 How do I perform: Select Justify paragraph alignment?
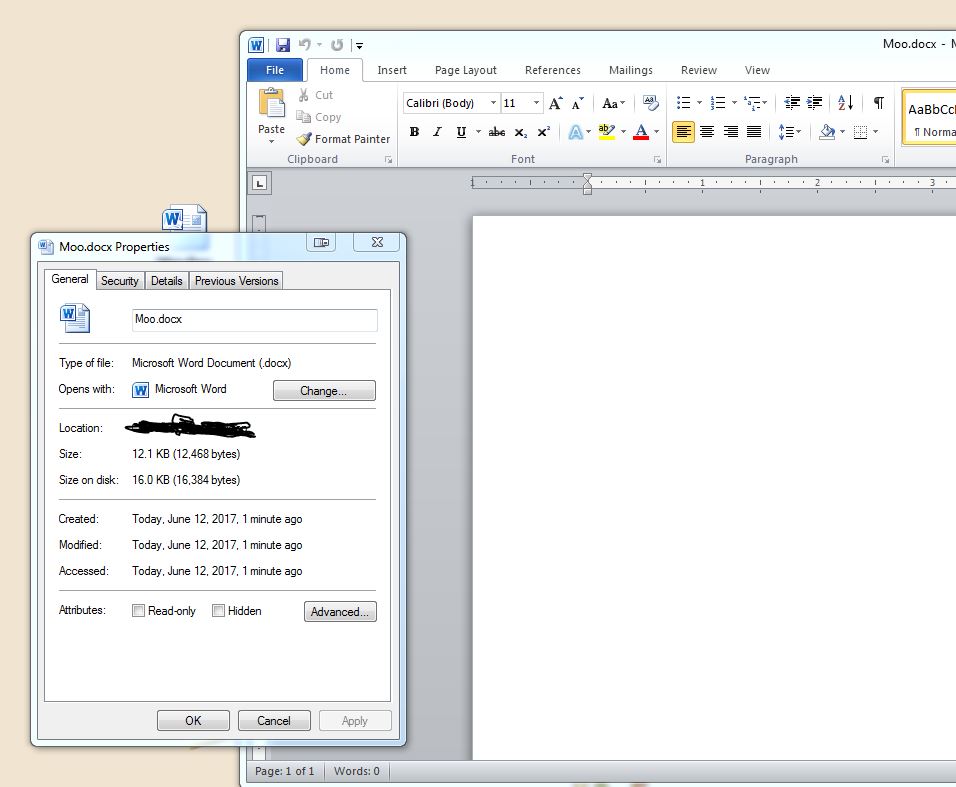754,132
